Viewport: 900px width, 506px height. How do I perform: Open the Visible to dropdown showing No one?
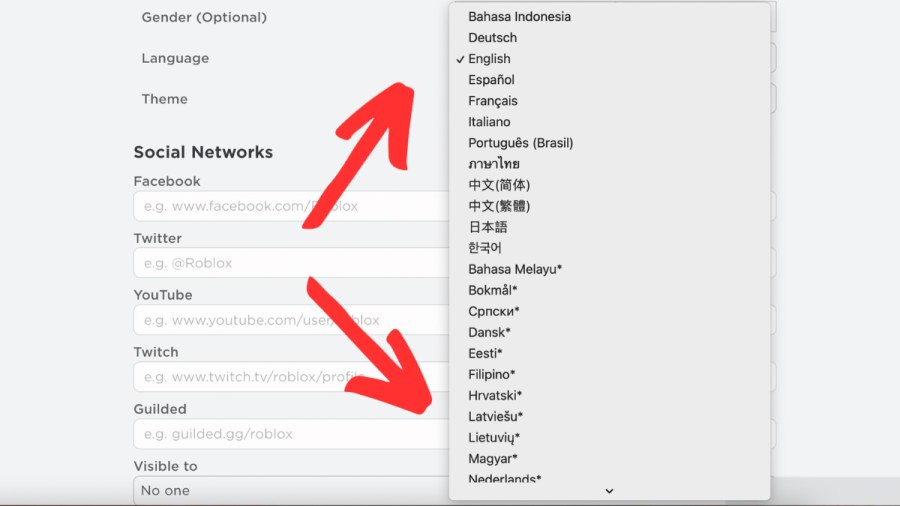click(x=290, y=490)
